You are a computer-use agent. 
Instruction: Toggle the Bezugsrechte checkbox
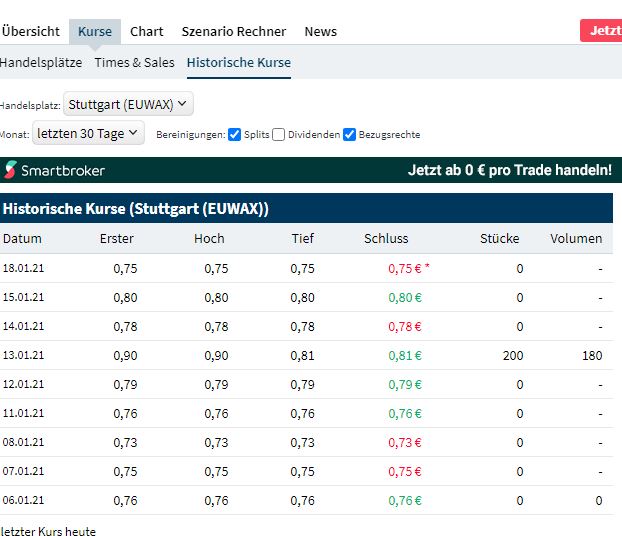pyautogui.click(x=350, y=135)
